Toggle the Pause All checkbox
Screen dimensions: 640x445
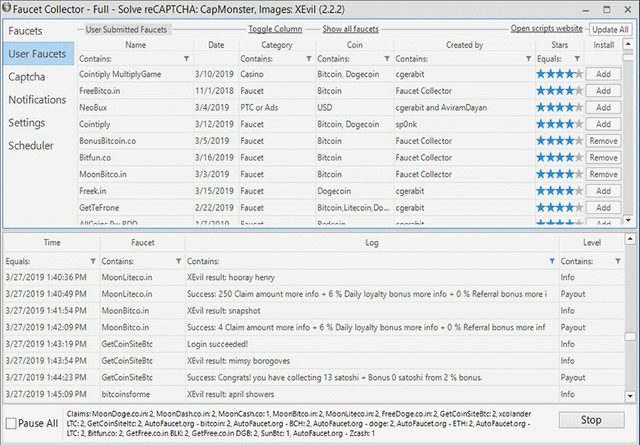[x=11, y=423]
